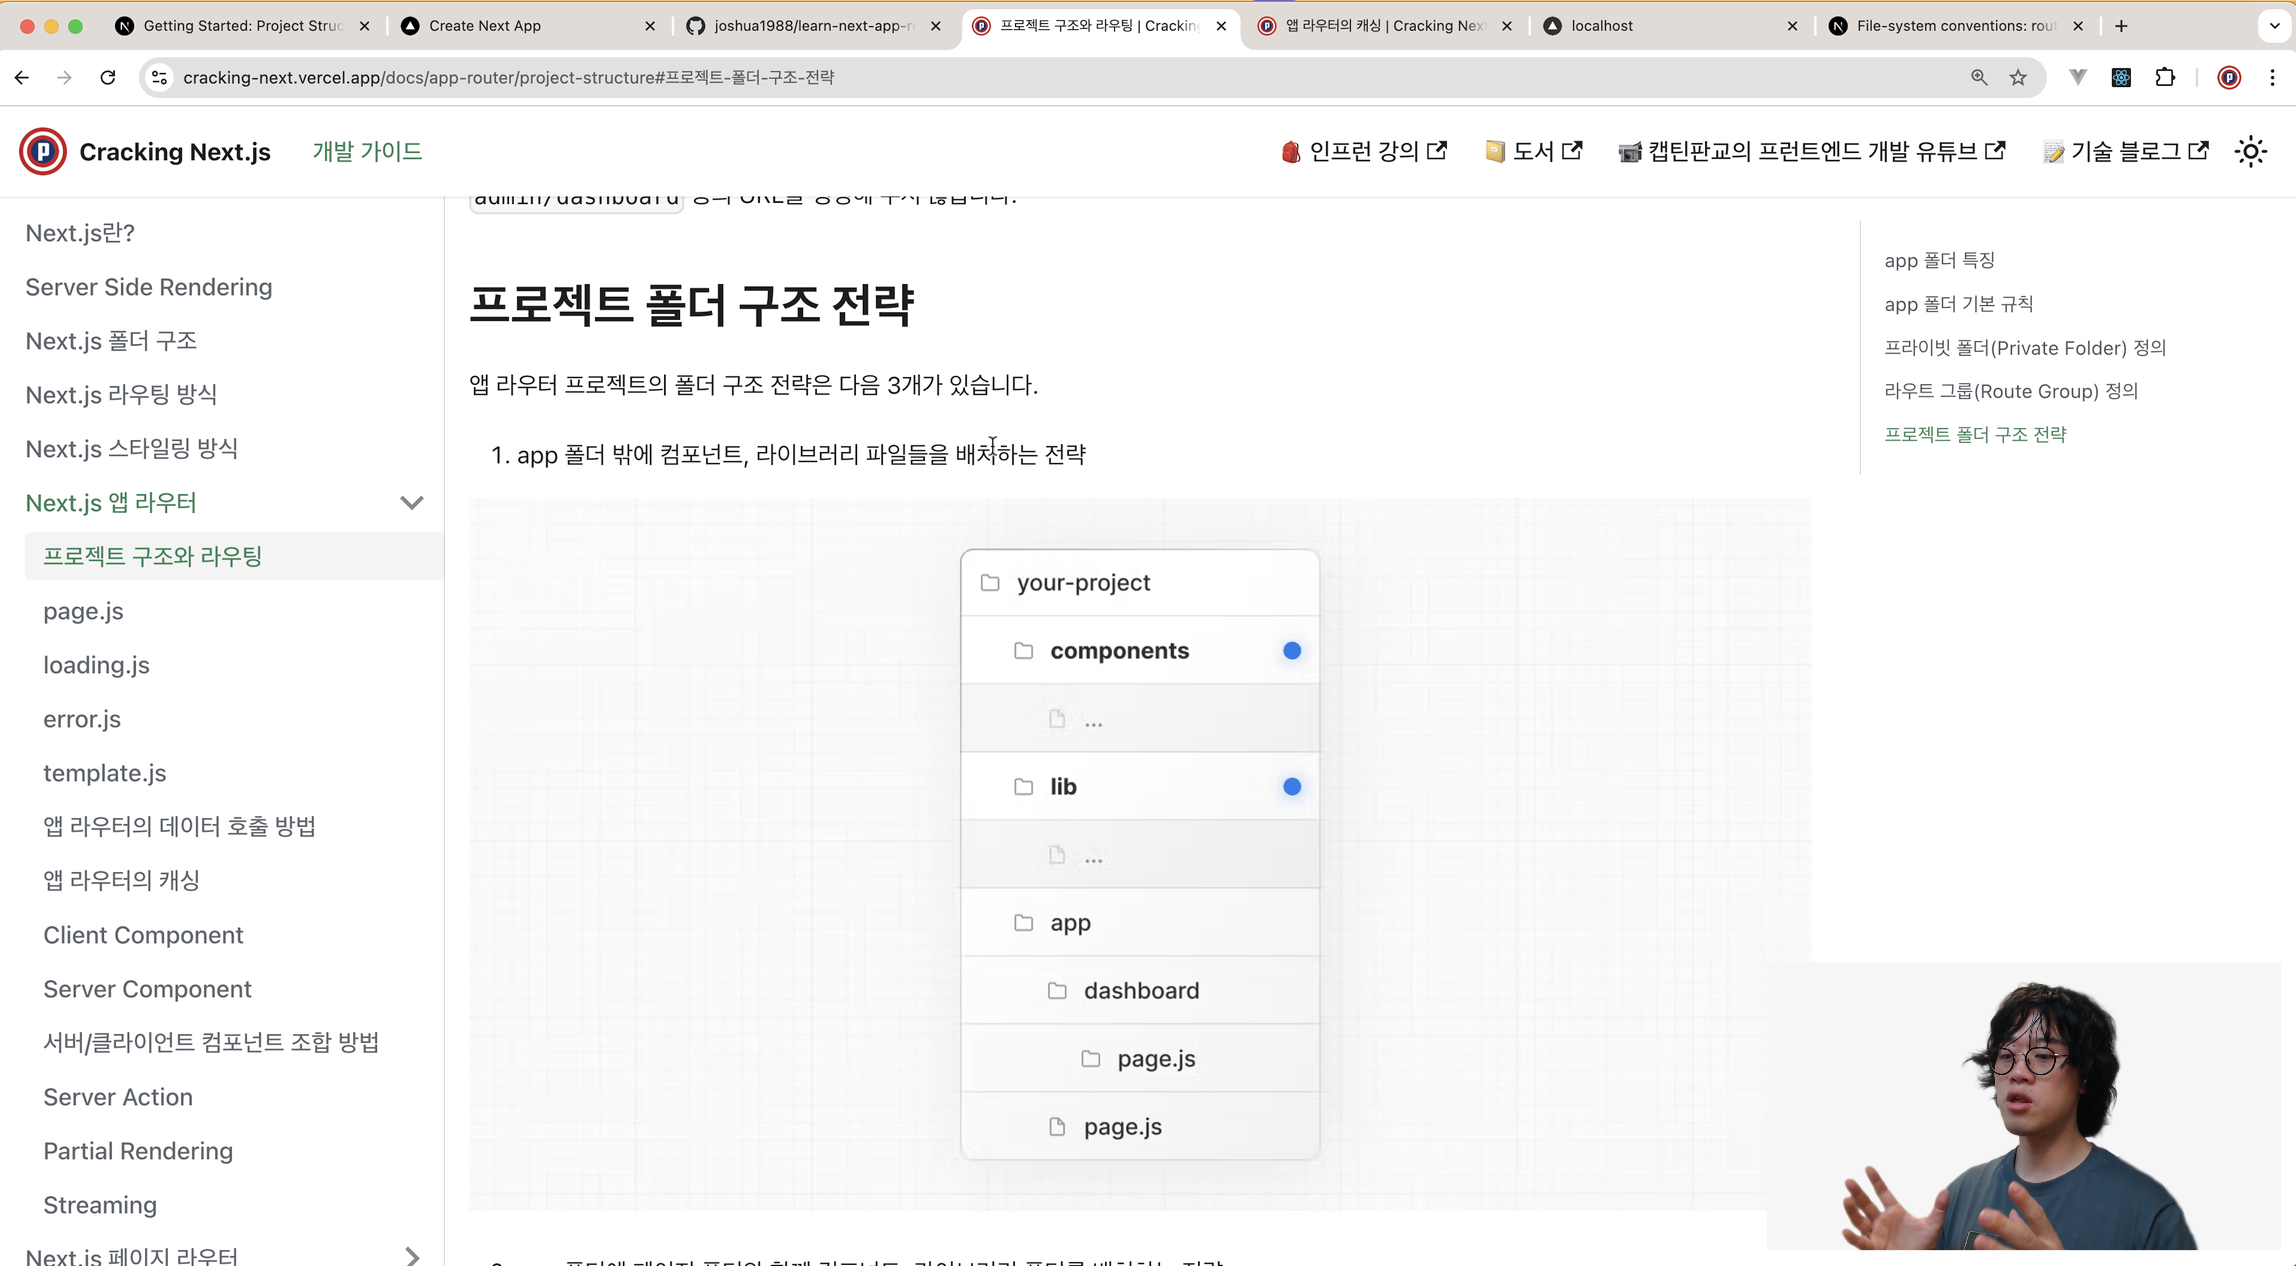
Task: Open the zoom magnifier in the address bar
Action: pyautogui.click(x=1978, y=77)
